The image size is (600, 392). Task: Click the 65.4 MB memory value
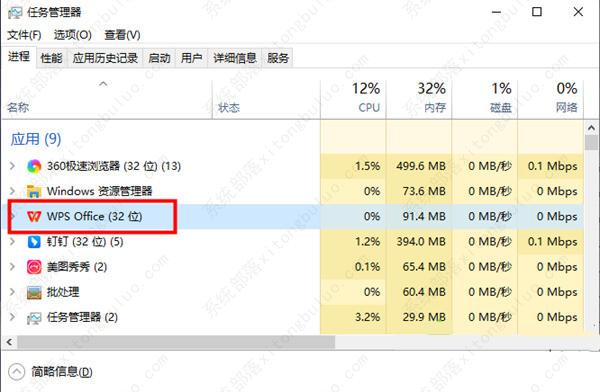coord(424,267)
